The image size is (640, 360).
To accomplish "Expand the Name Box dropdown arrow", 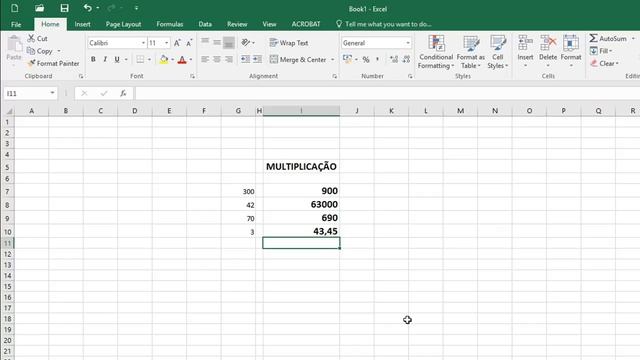I will tap(52, 93).
